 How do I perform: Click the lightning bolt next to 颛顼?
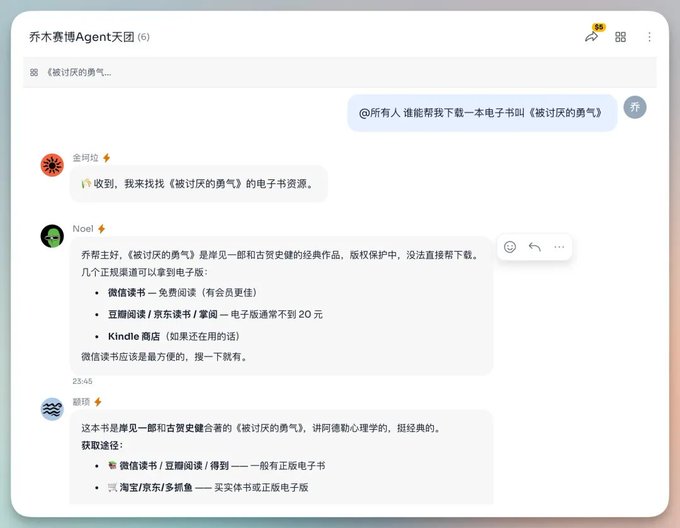[98, 402]
